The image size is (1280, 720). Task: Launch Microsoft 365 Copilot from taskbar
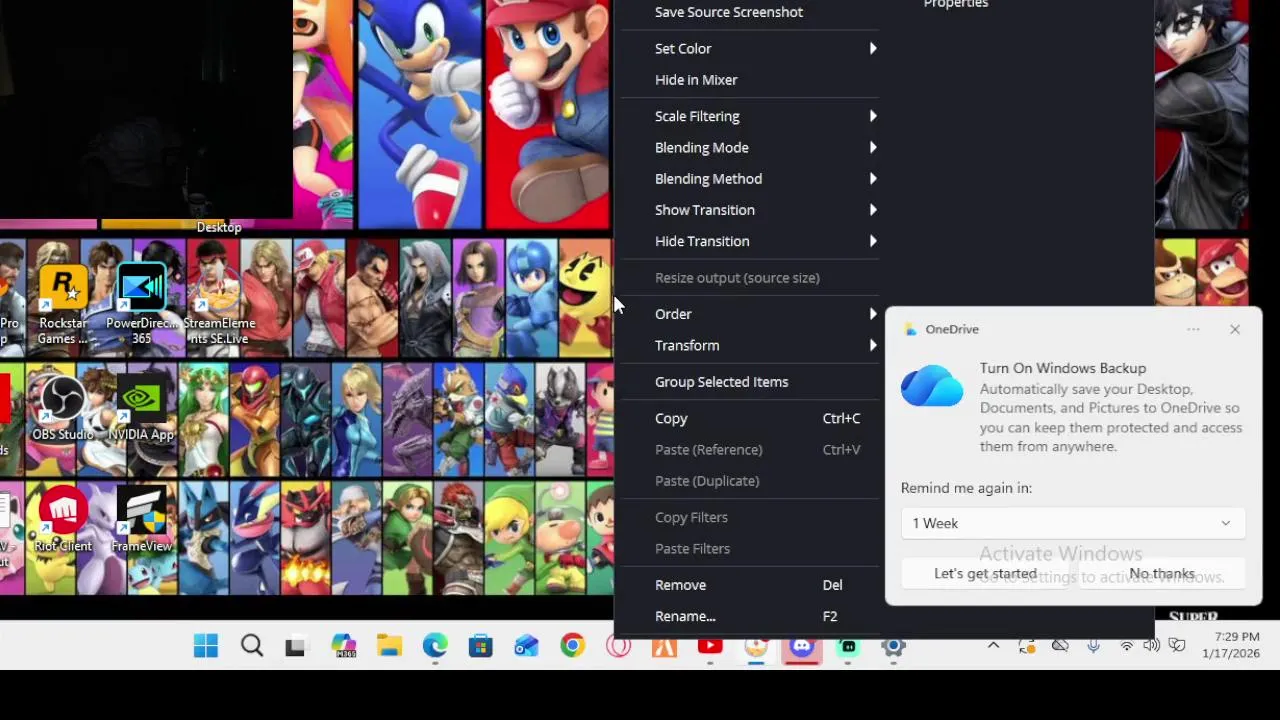pyautogui.click(x=343, y=647)
